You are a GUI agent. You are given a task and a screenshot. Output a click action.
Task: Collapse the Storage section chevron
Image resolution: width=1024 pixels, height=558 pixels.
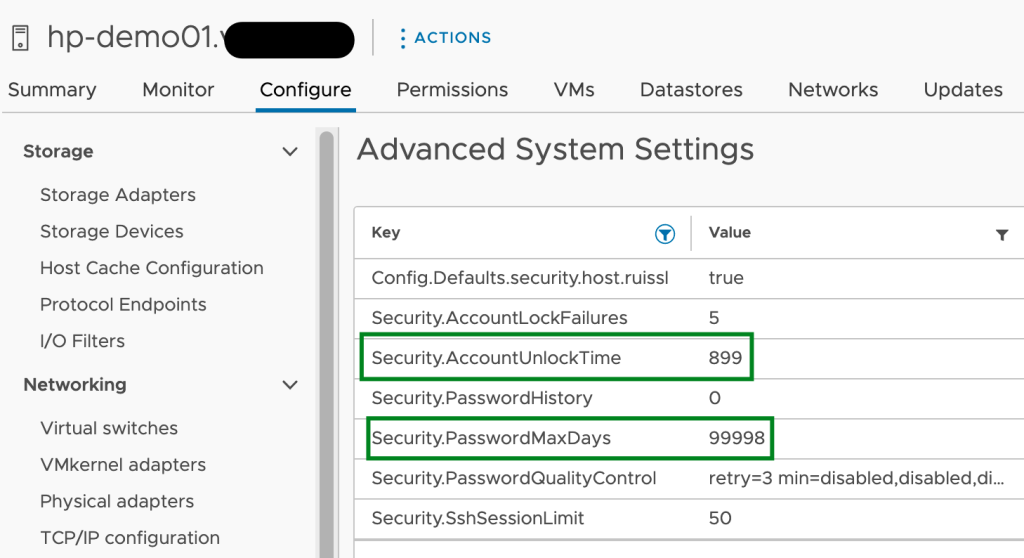coord(290,152)
